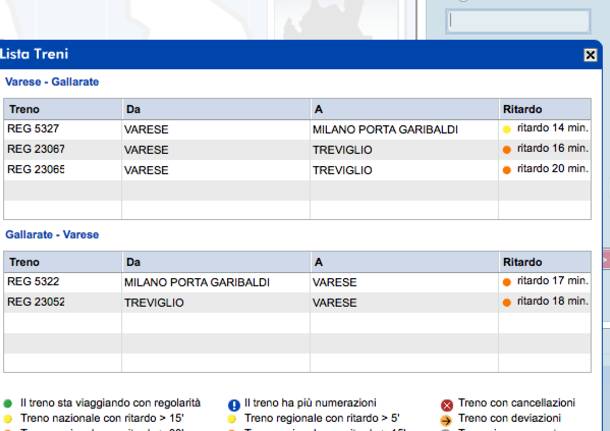
Task: Click the empty text field above the dialog
Action: pyautogui.click(x=500, y=21)
